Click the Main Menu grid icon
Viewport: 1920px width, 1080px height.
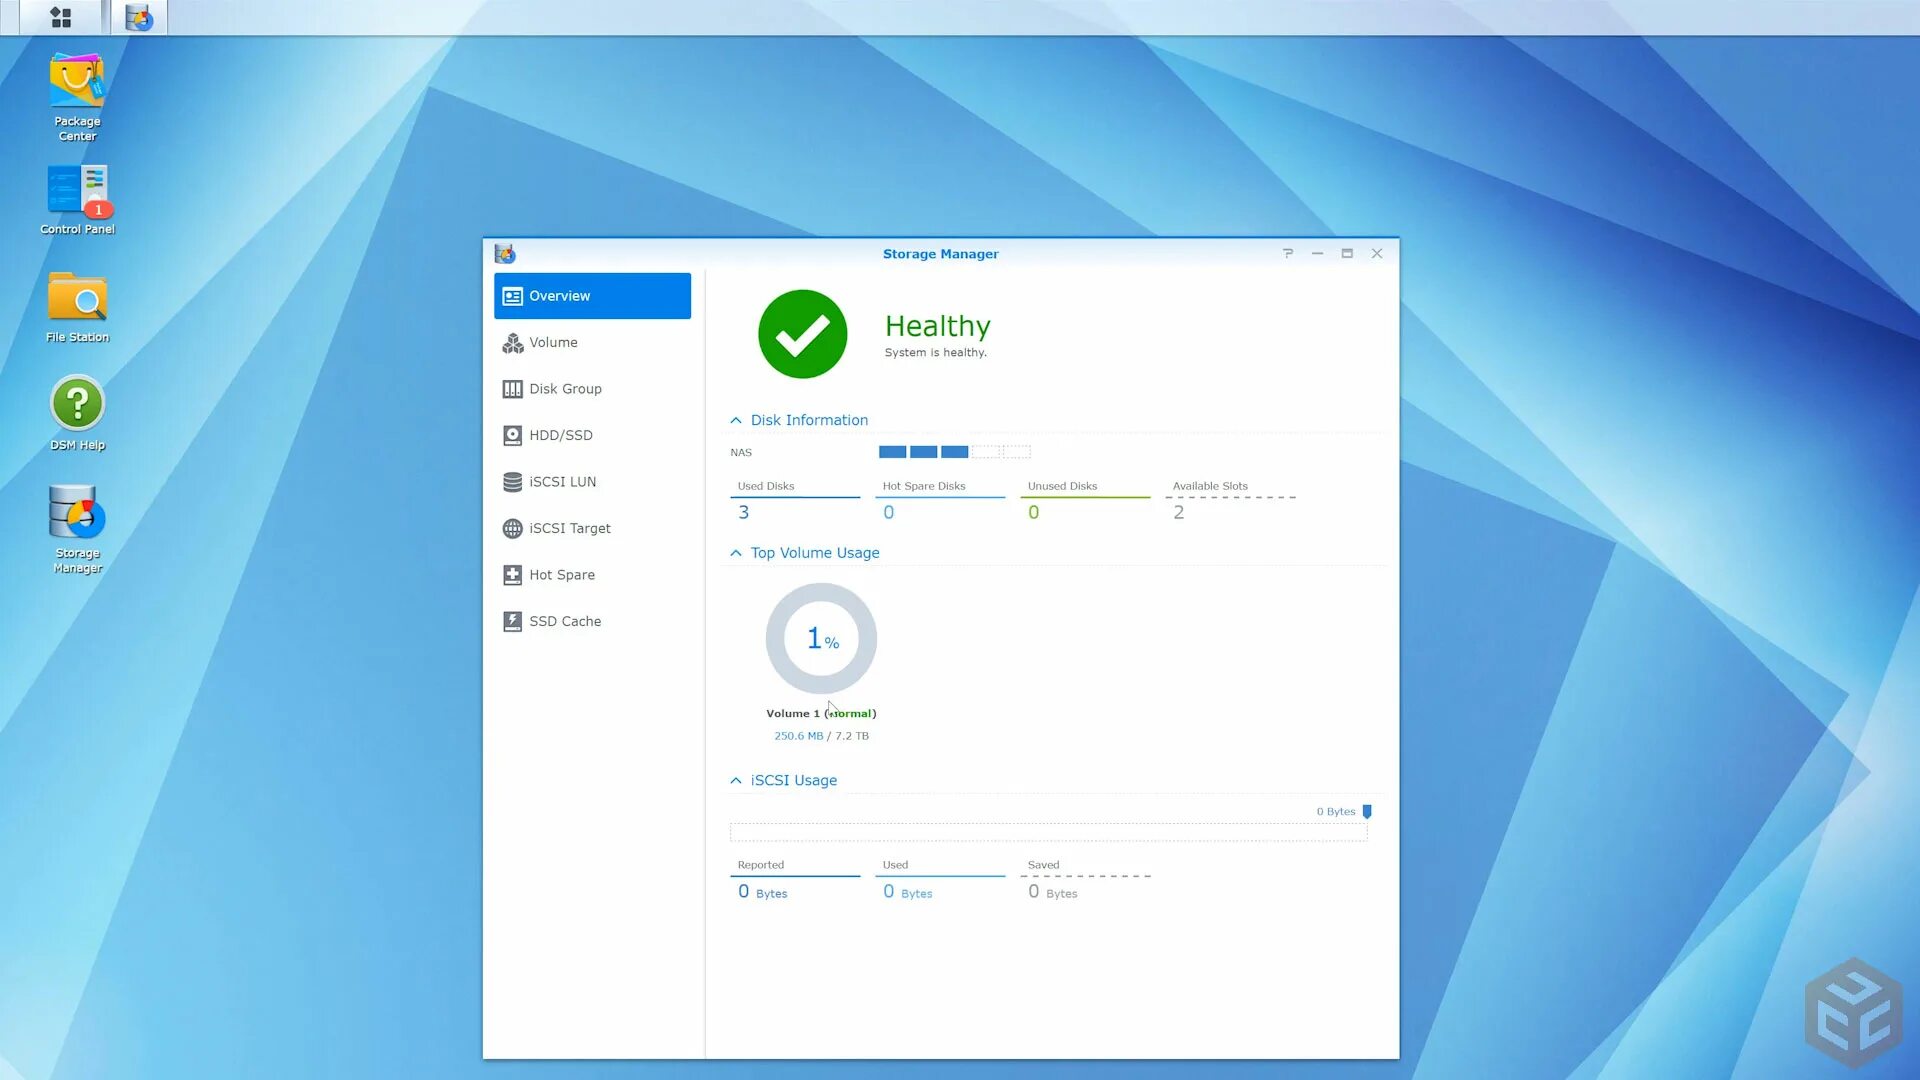tap(61, 17)
